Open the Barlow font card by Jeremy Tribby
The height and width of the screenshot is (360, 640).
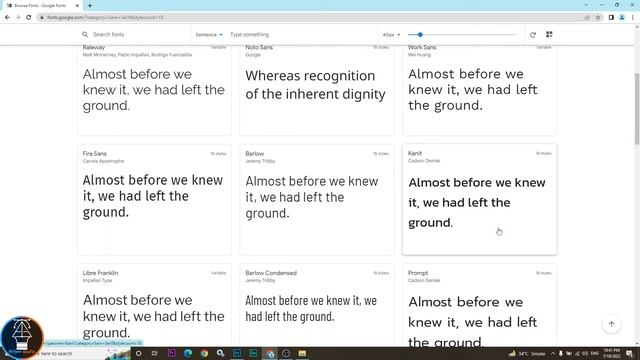coord(317,200)
